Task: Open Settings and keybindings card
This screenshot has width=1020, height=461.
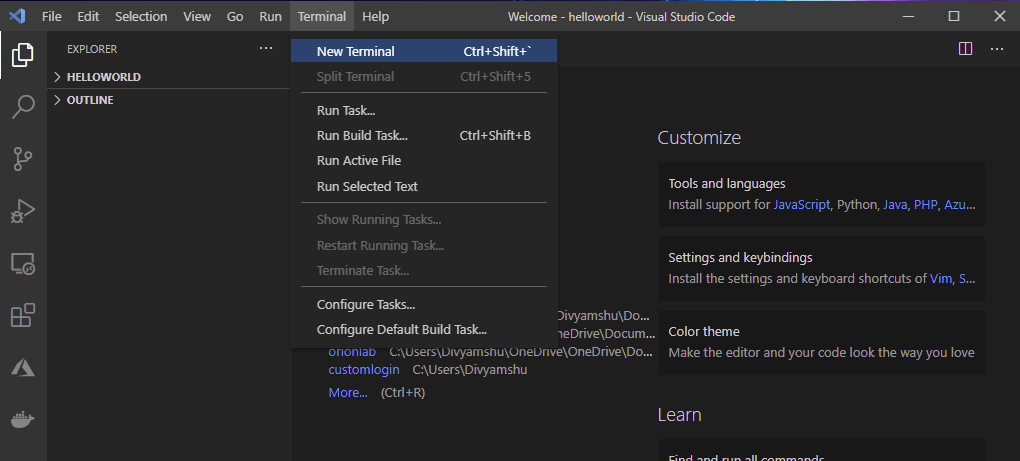Action: click(822, 269)
